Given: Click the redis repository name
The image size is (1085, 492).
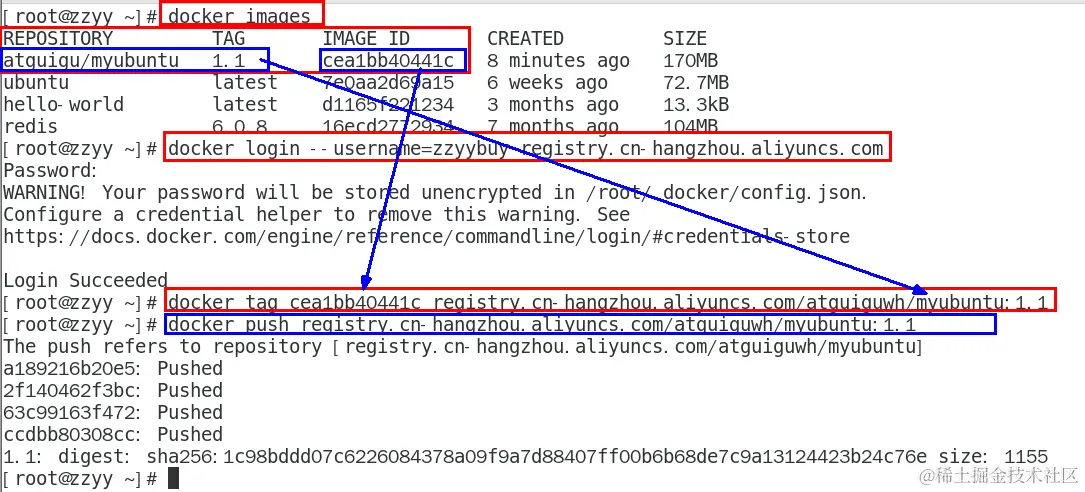Looking at the screenshot, I should (30, 127).
